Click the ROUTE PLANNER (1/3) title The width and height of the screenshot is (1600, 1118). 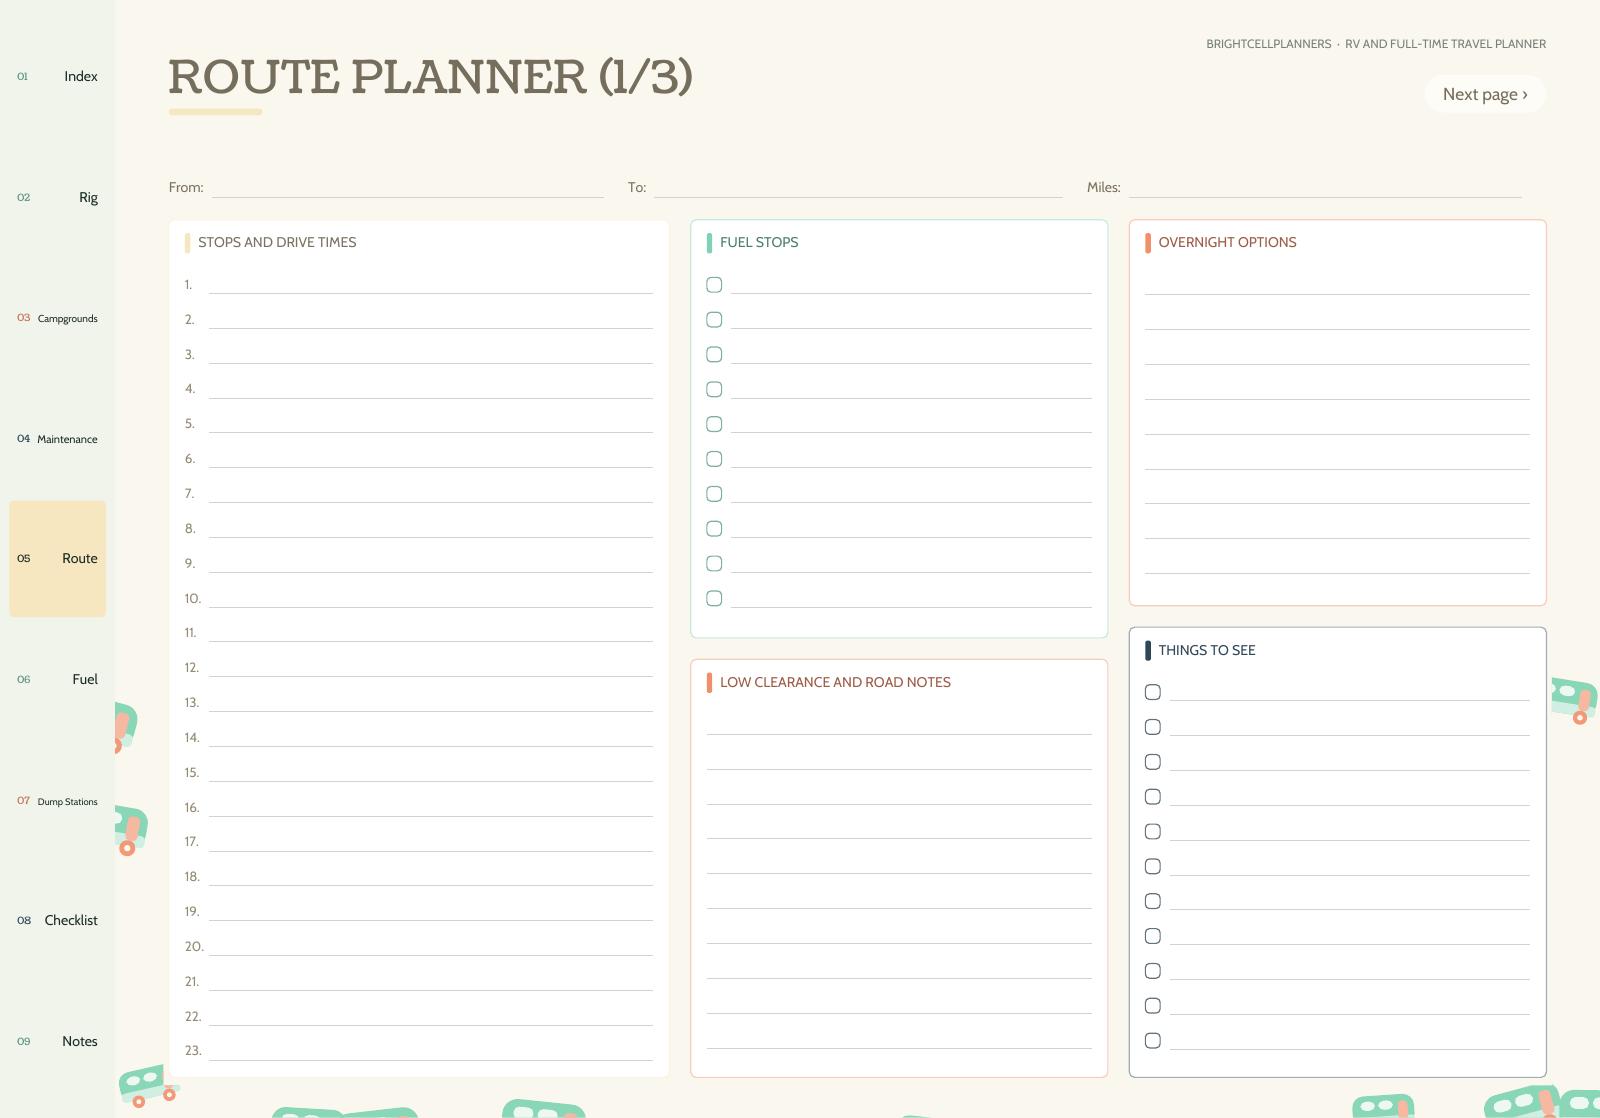tap(430, 77)
